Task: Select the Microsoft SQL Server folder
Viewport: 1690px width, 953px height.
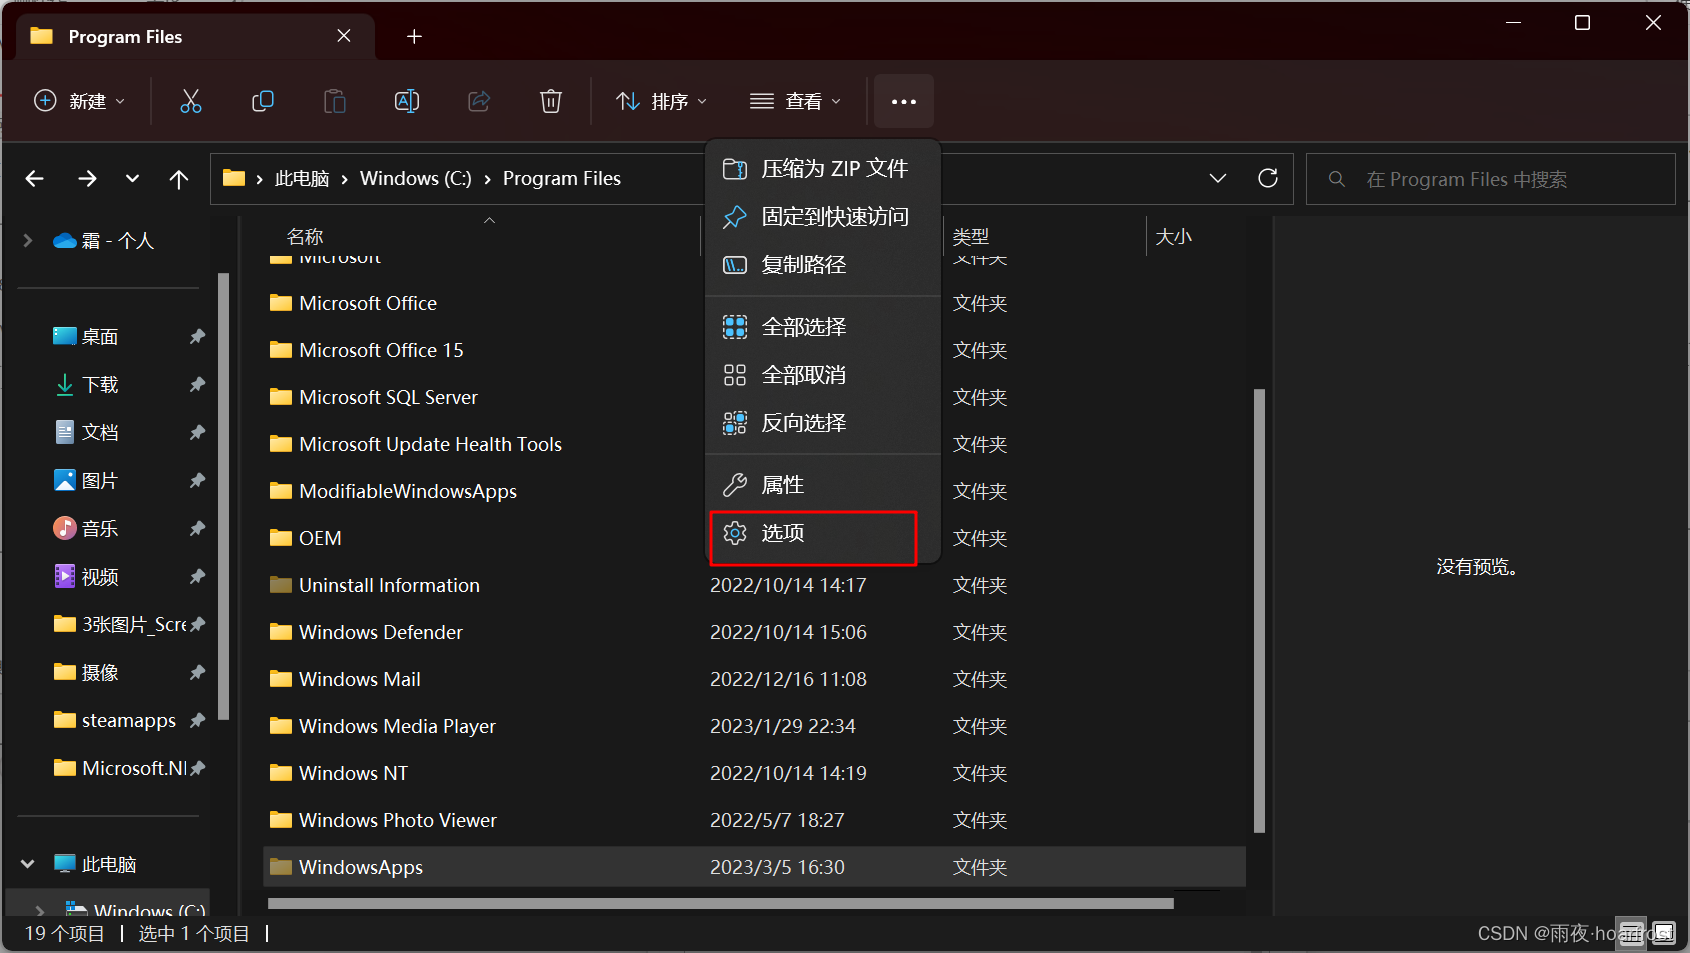Action: click(x=754, y=397)
